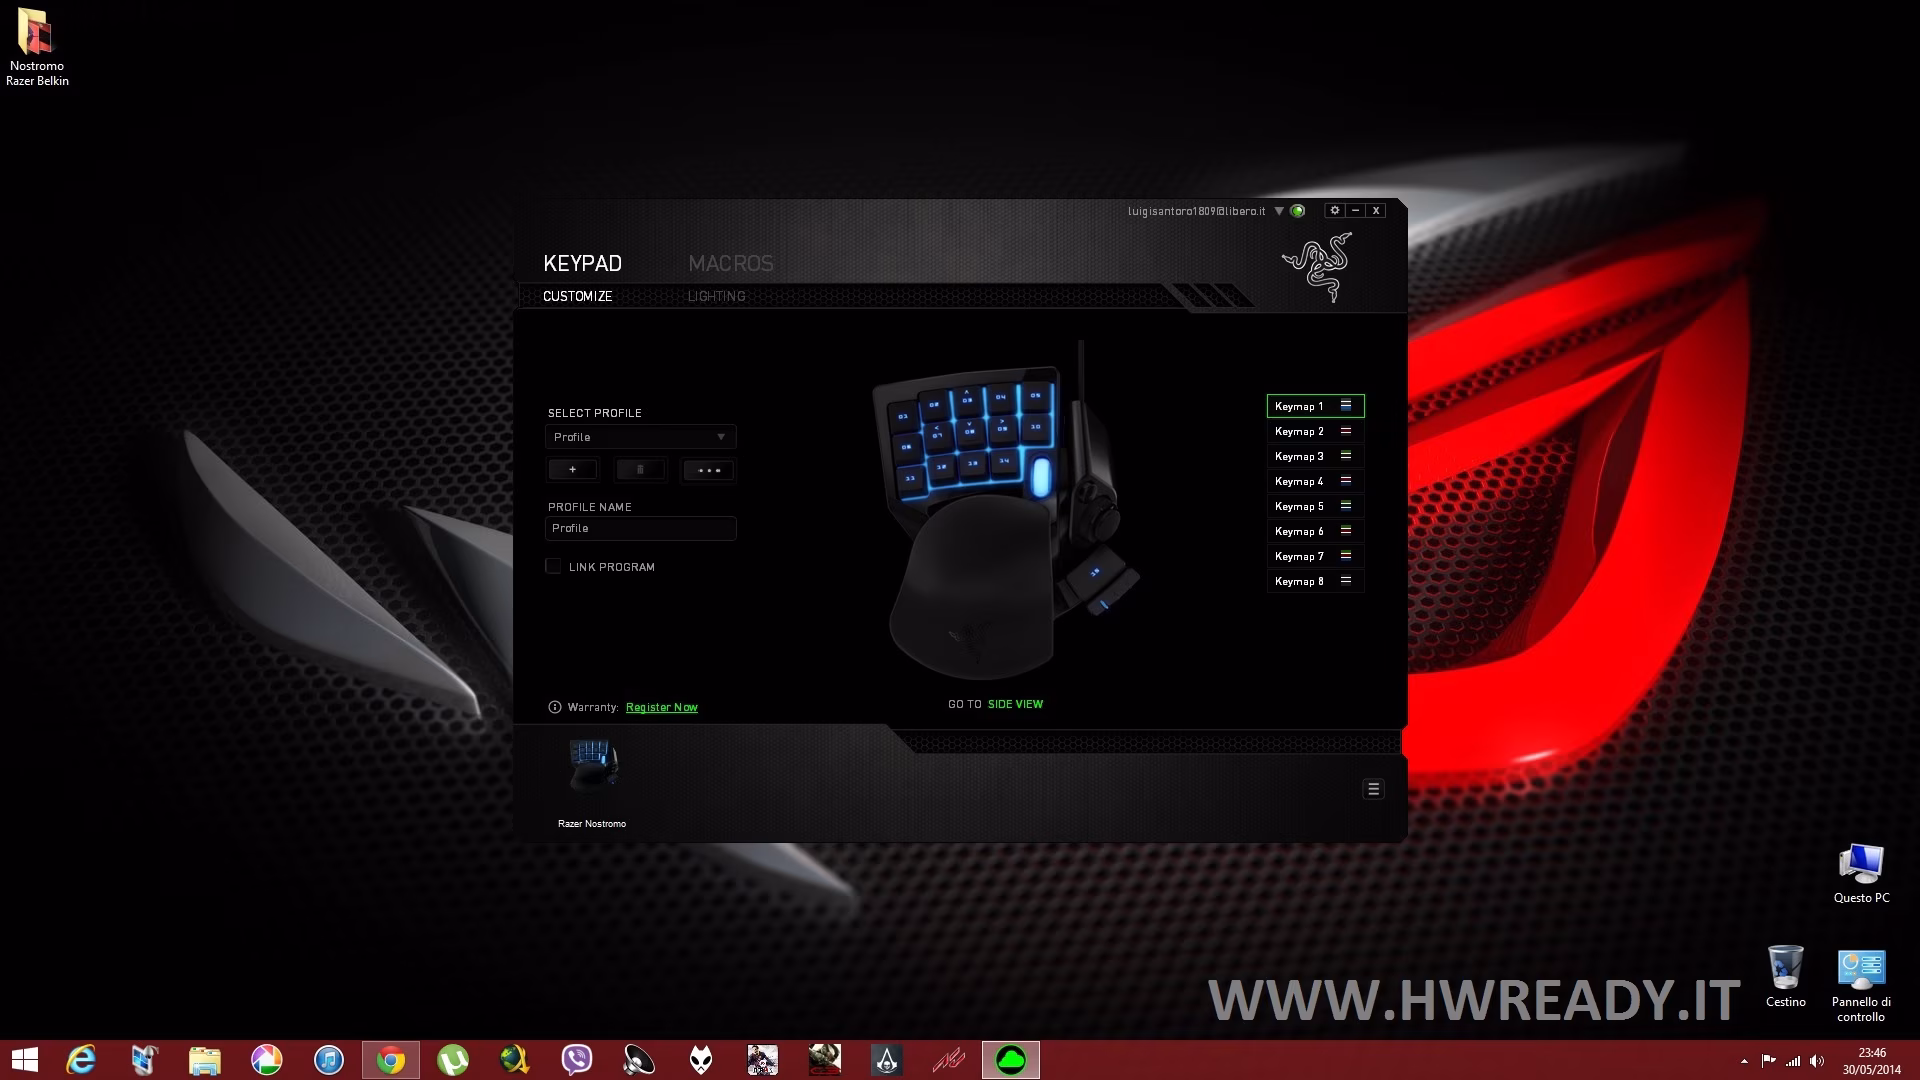The width and height of the screenshot is (1920, 1080).
Task: Open the volume speaker tray icon
Action: tap(1817, 1061)
